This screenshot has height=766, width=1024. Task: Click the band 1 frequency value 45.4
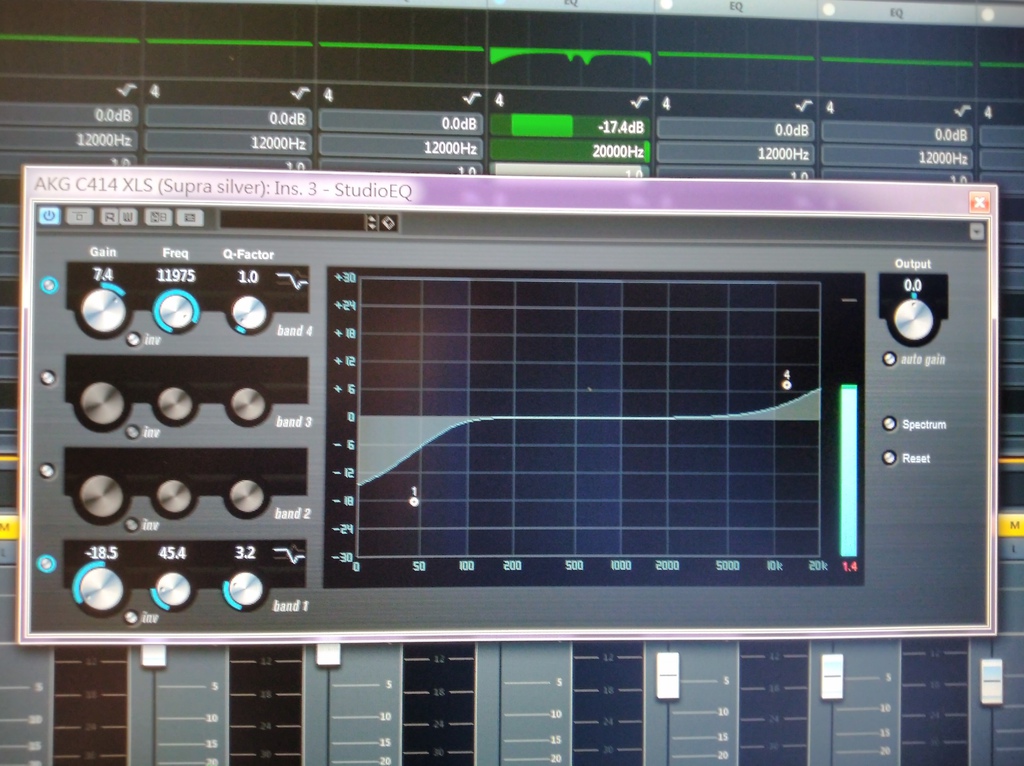click(172, 554)
